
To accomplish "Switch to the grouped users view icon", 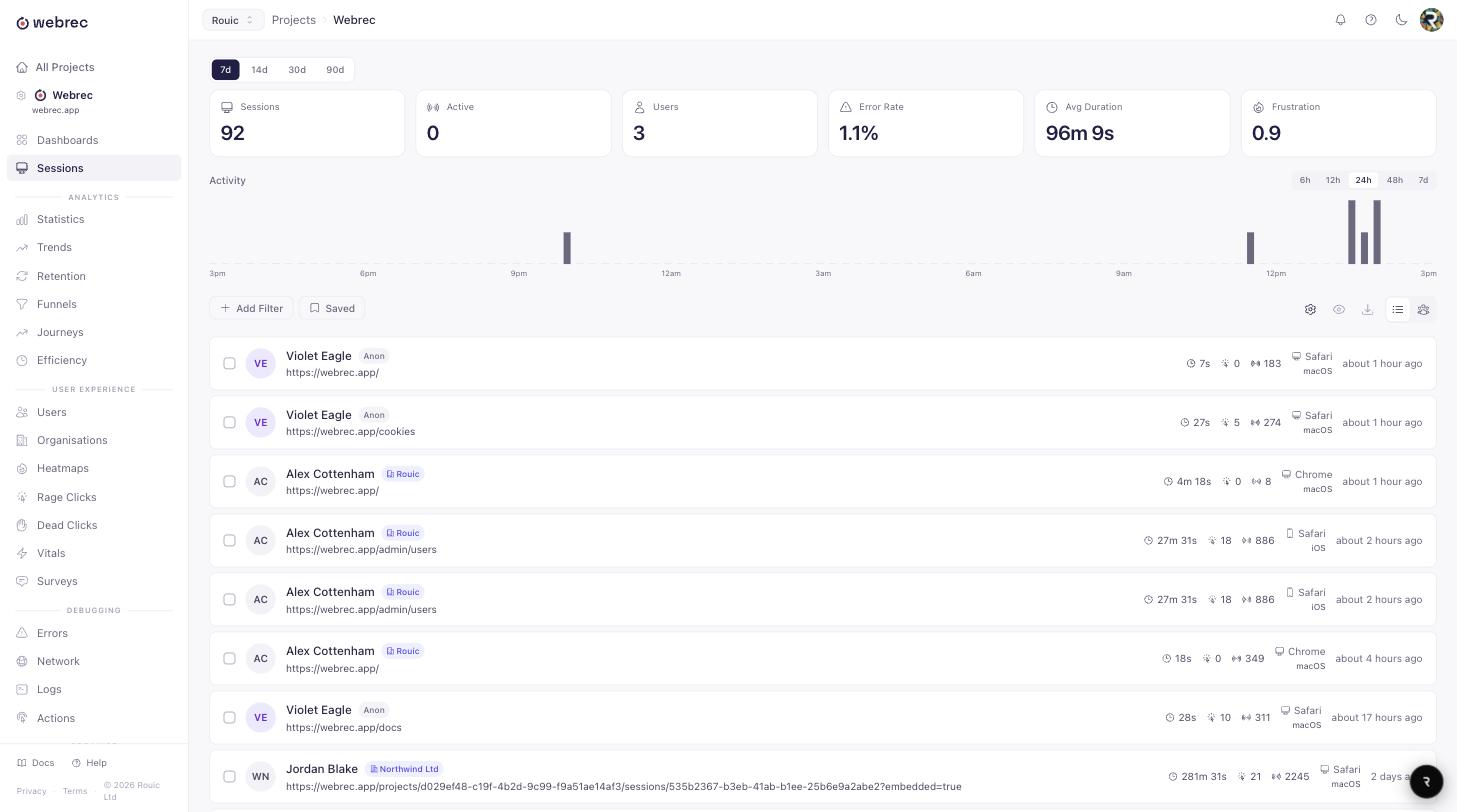I will pyautogui.click(x=1423, y=309).
